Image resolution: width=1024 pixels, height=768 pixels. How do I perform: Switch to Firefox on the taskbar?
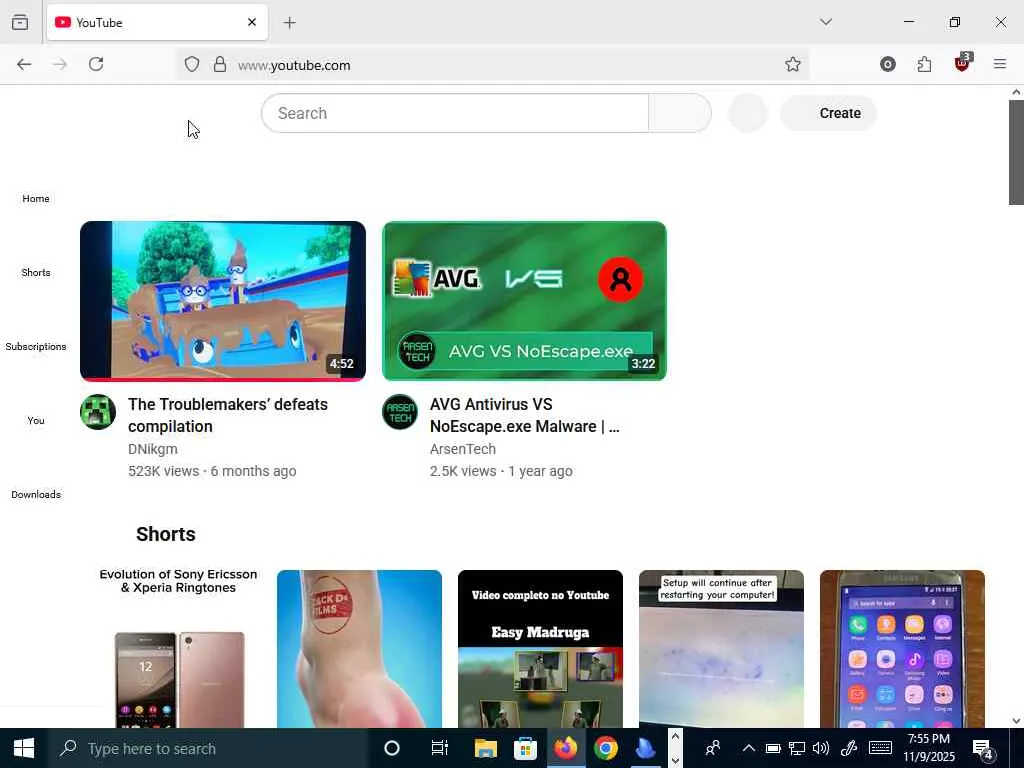point(566,748)
